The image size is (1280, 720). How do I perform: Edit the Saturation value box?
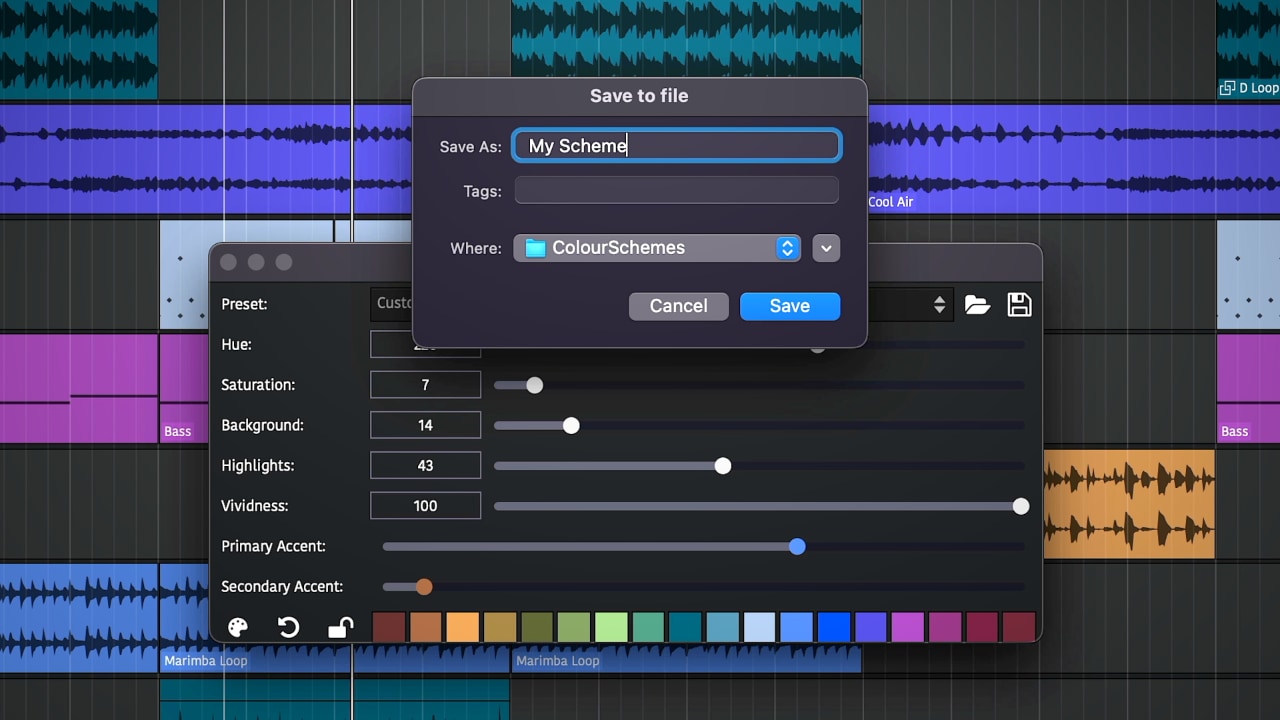pos(425,384)
